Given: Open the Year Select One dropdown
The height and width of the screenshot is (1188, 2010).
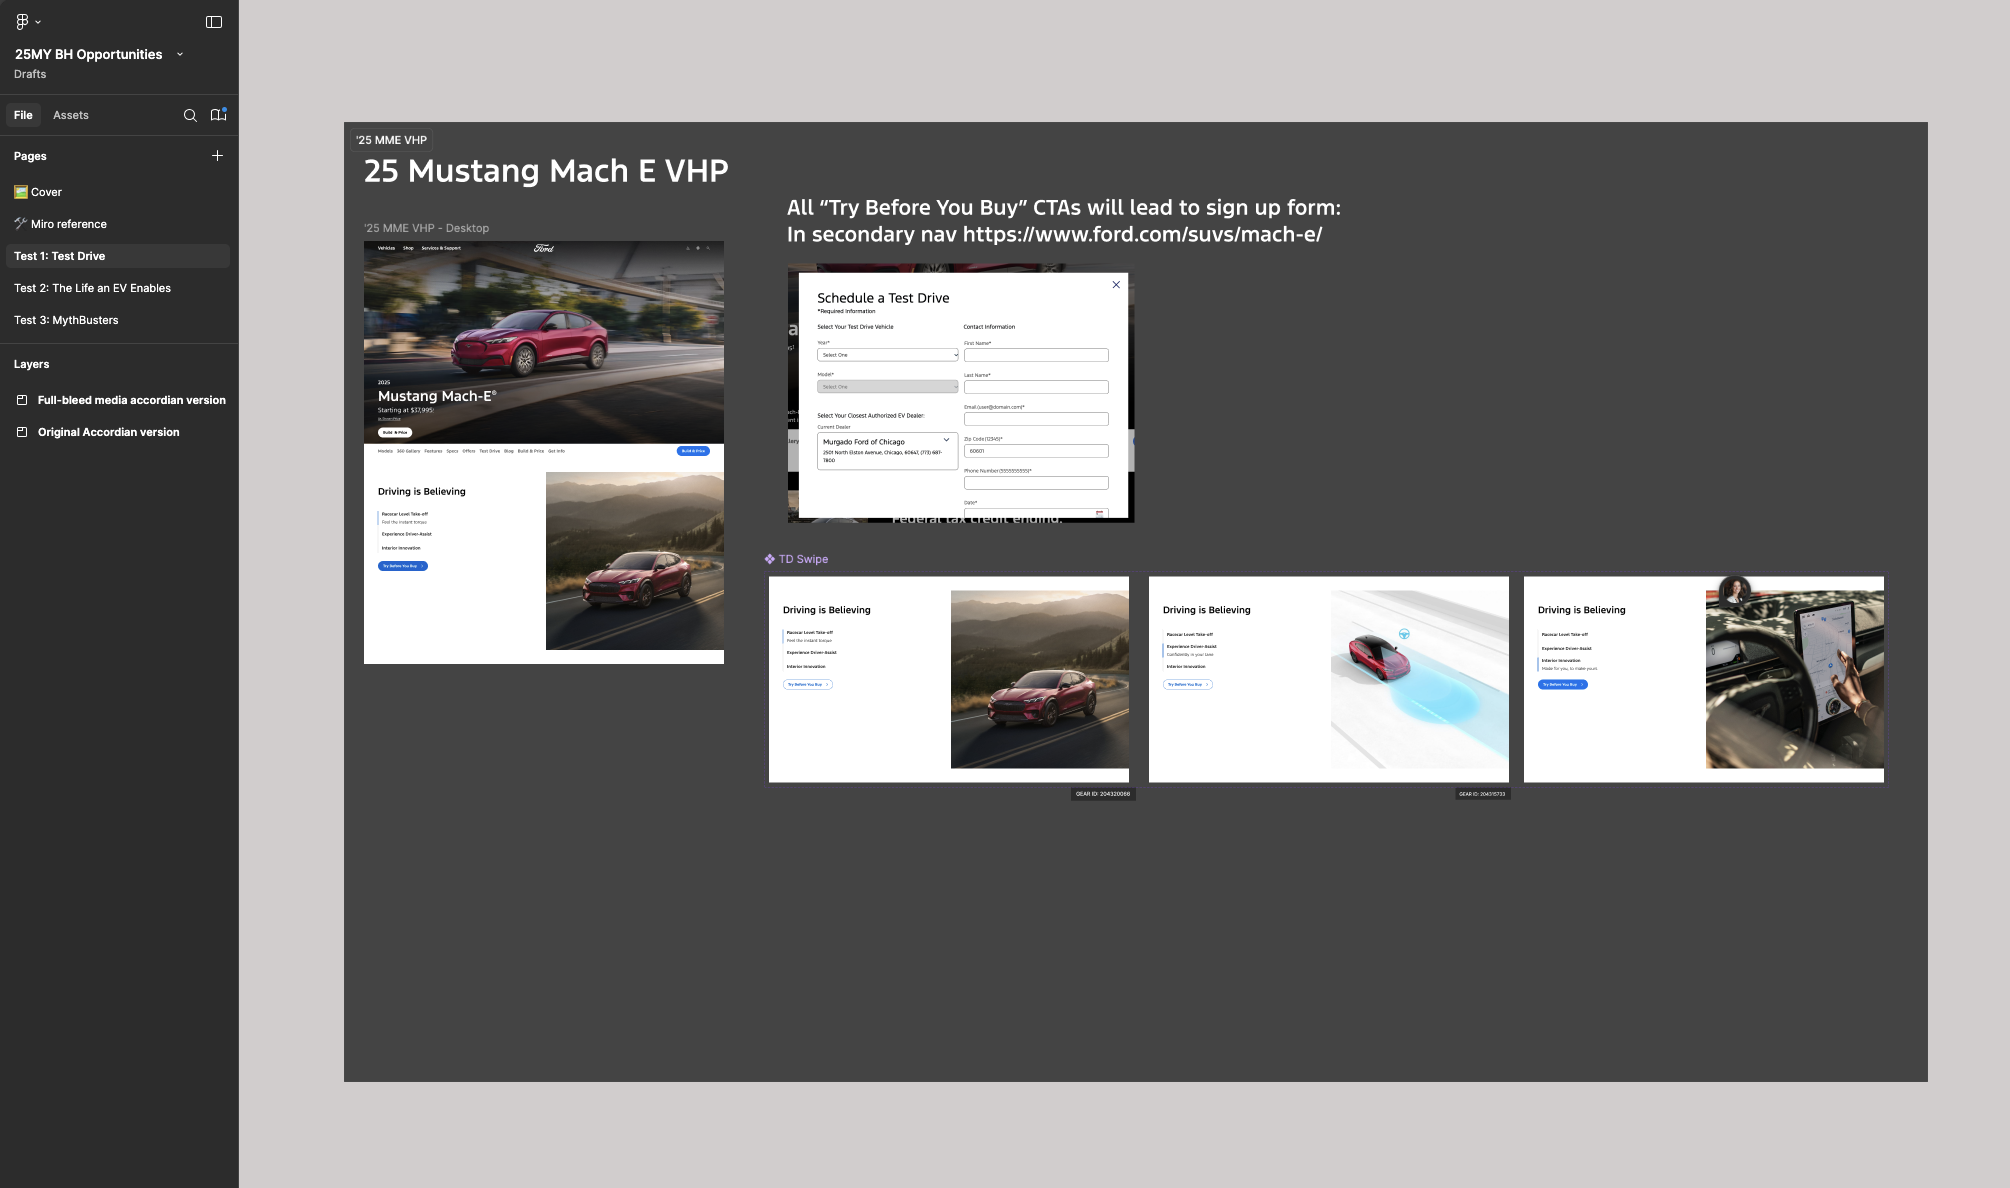Looking at the screenshot, I should tap(887, 355).
